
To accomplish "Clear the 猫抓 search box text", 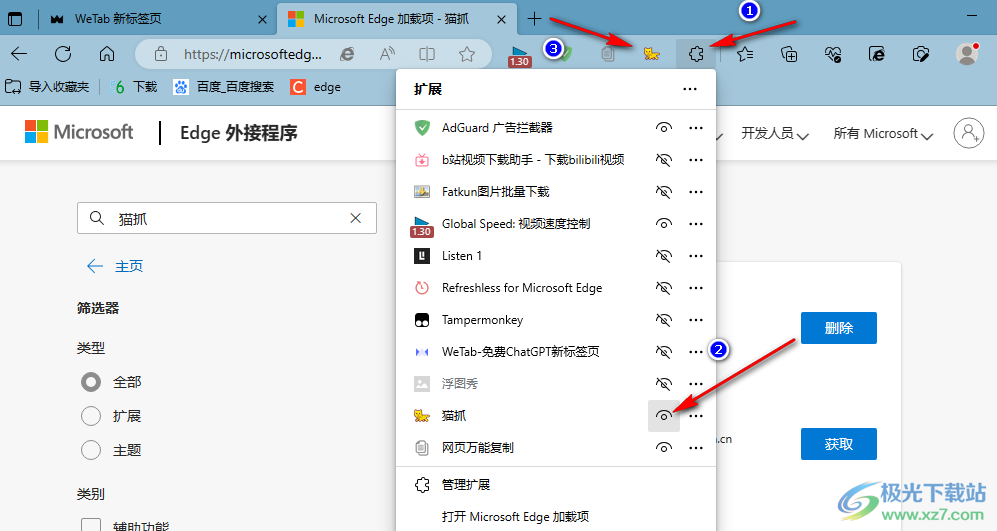I will [355, 218].
